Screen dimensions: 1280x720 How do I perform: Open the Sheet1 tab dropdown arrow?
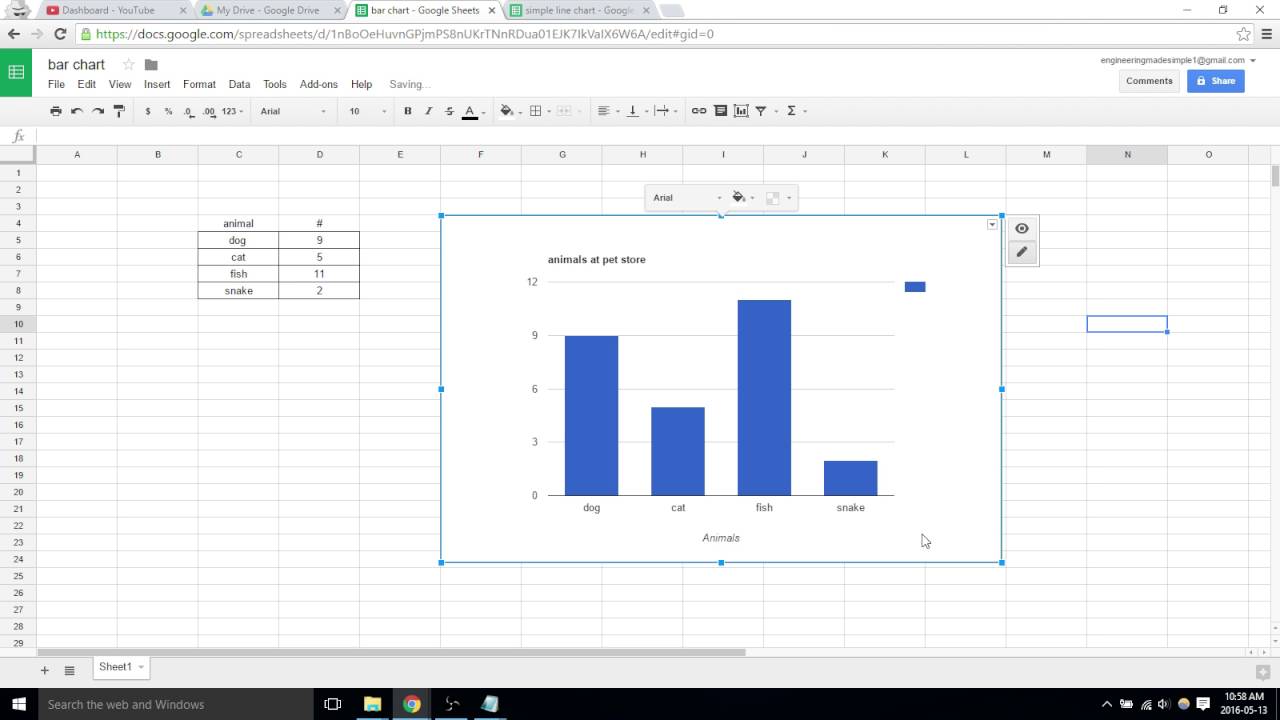(141, 667)
